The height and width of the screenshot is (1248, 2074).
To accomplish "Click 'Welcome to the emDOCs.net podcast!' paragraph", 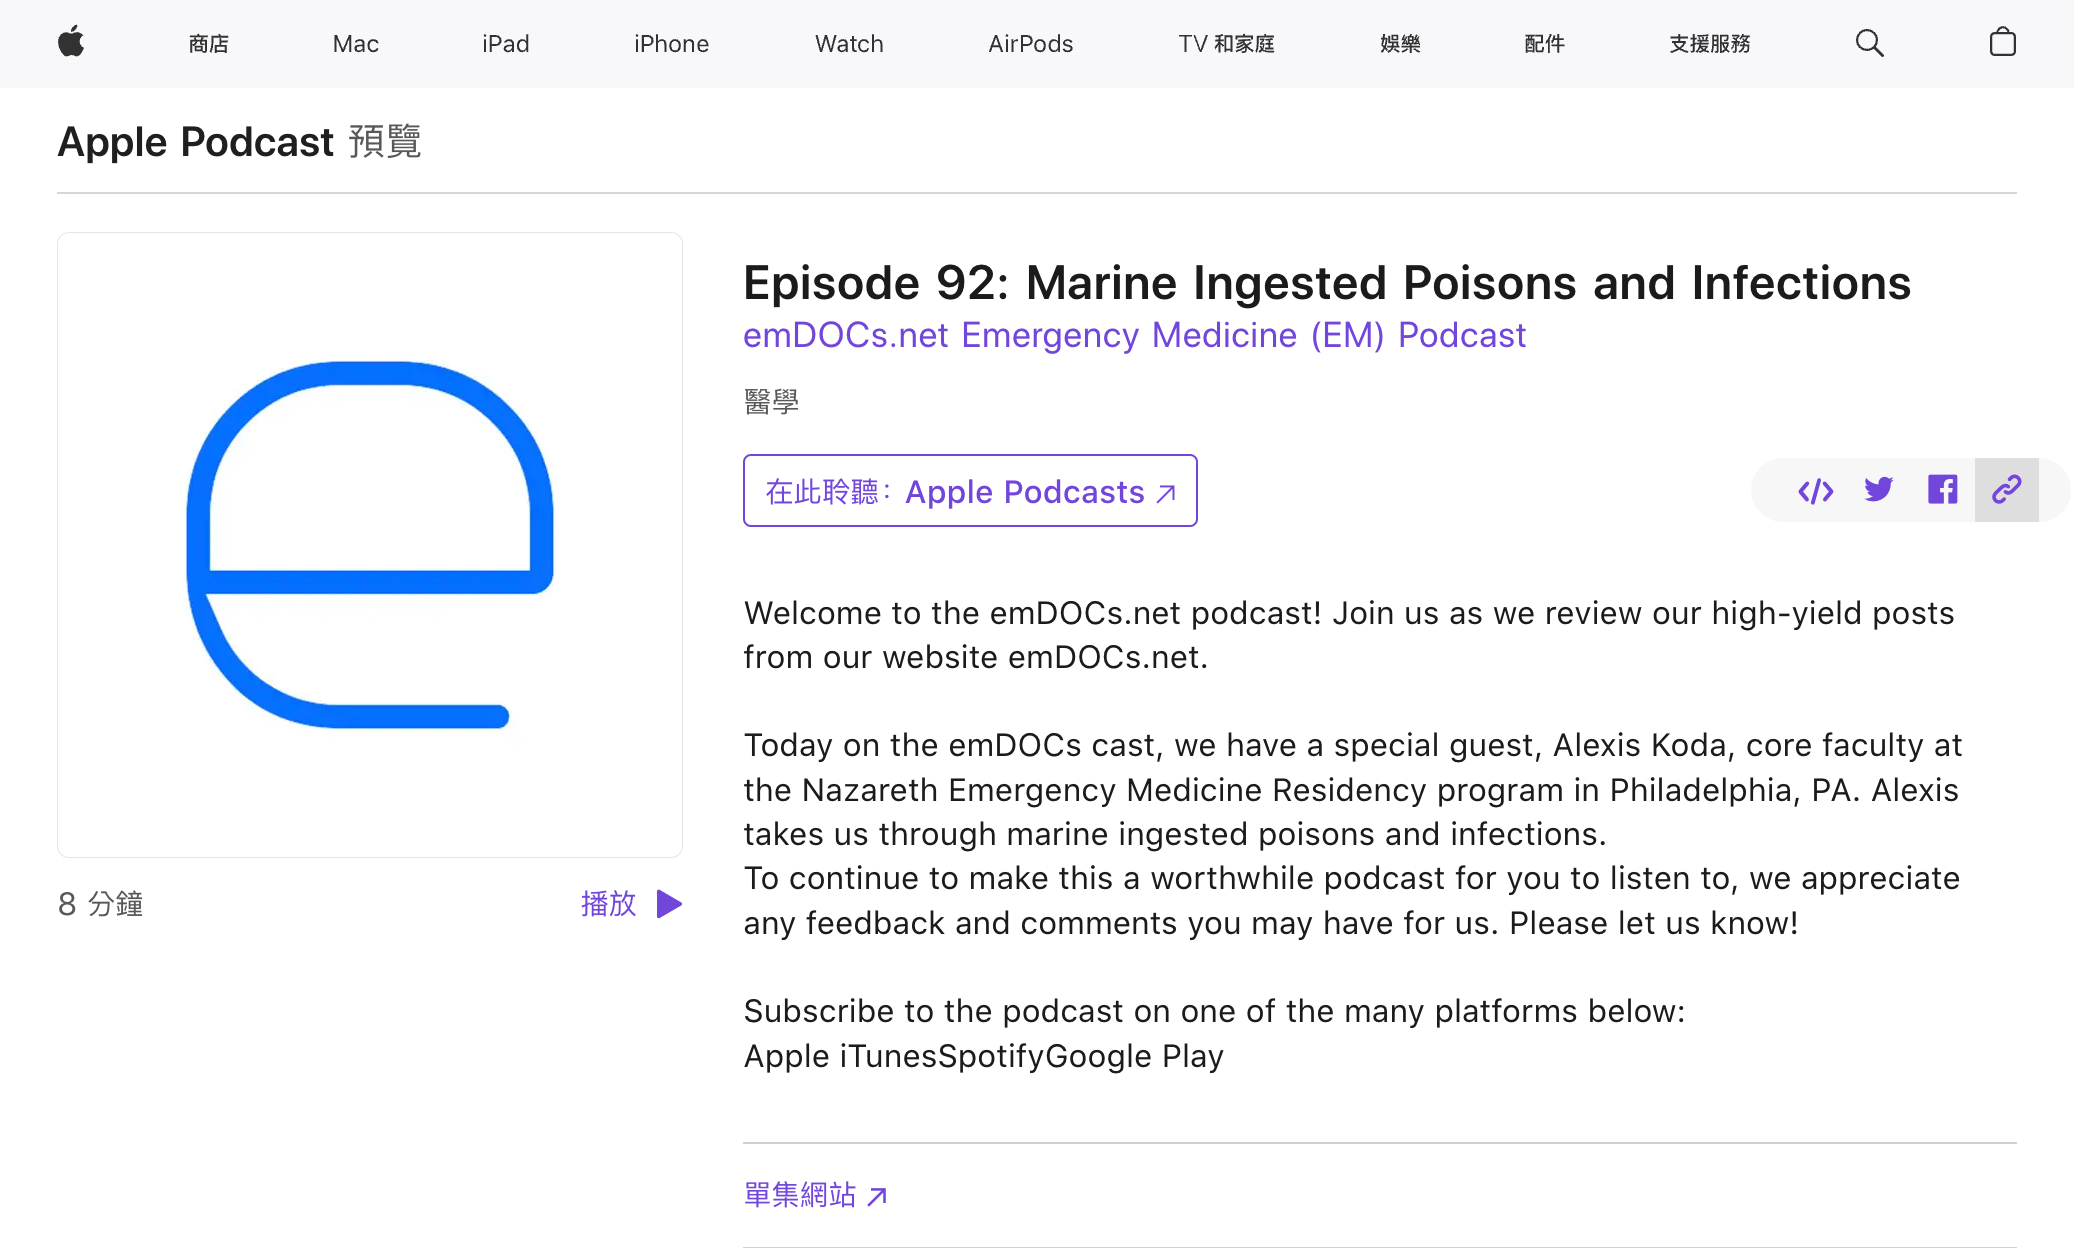I will point(1348,635).
